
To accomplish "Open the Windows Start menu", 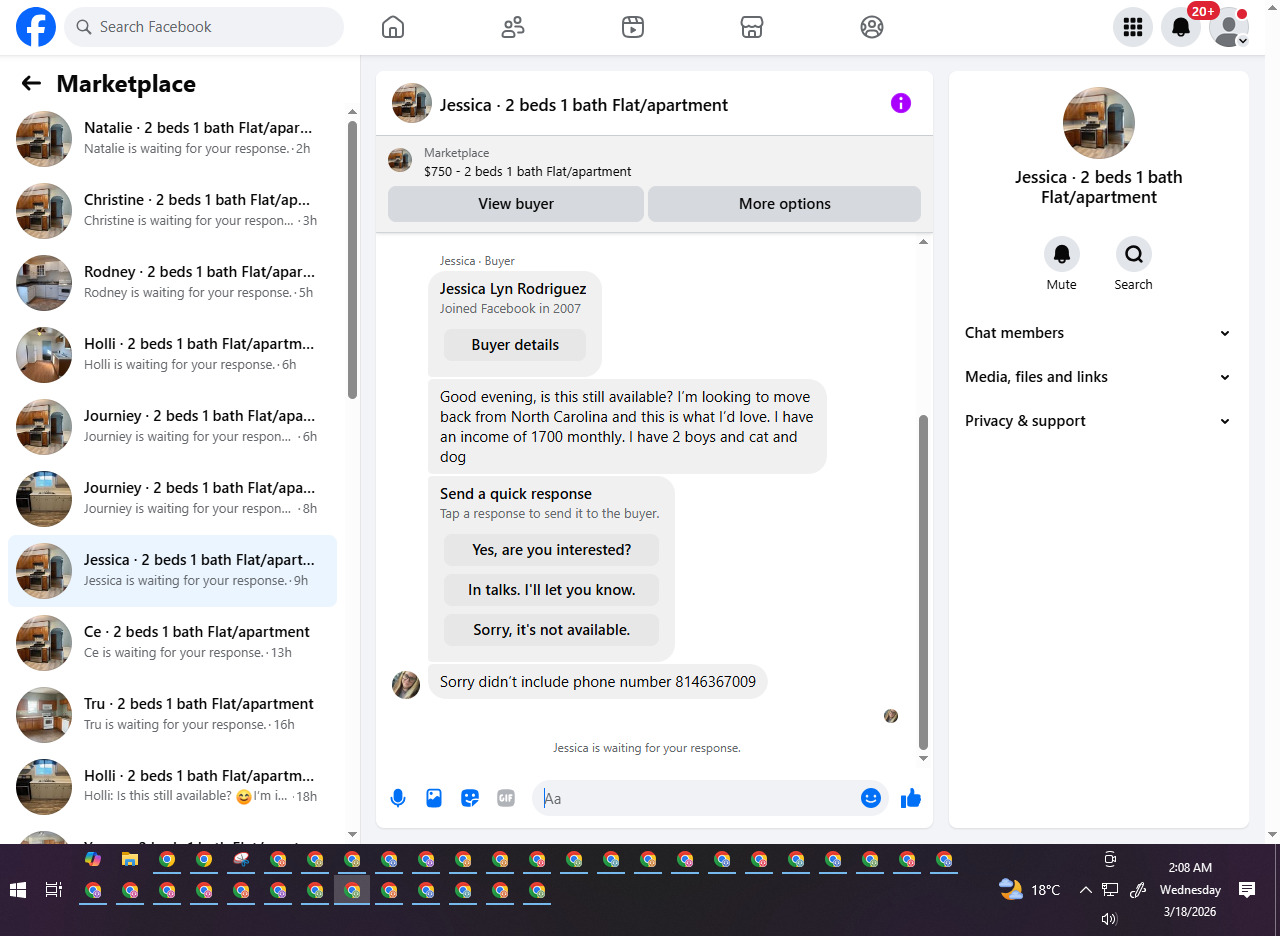I will click(18, 890).
